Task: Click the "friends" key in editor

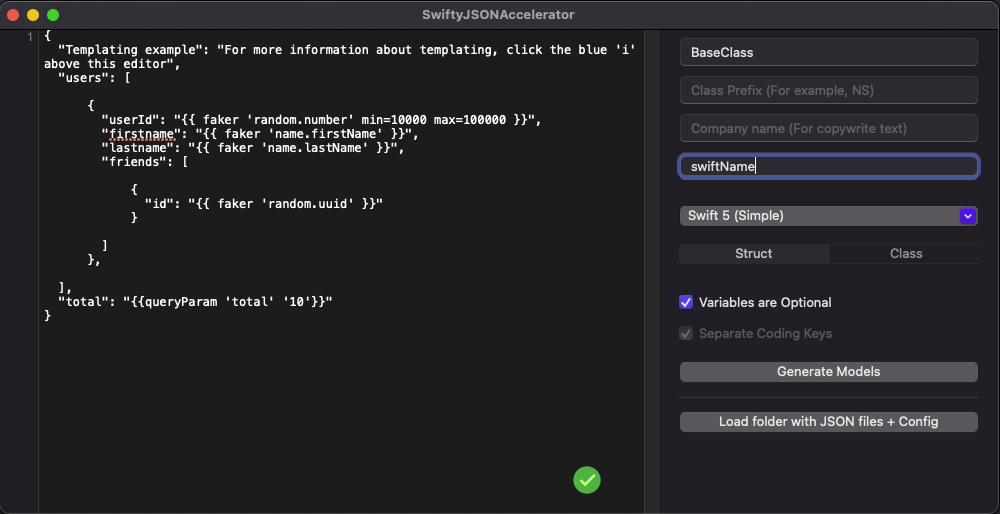Action: (135, 162)
